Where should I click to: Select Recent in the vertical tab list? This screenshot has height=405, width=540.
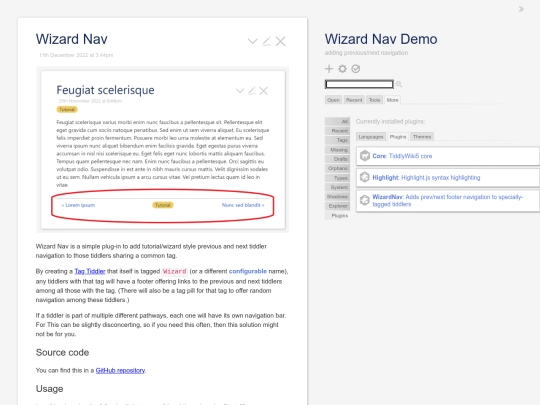338,131
